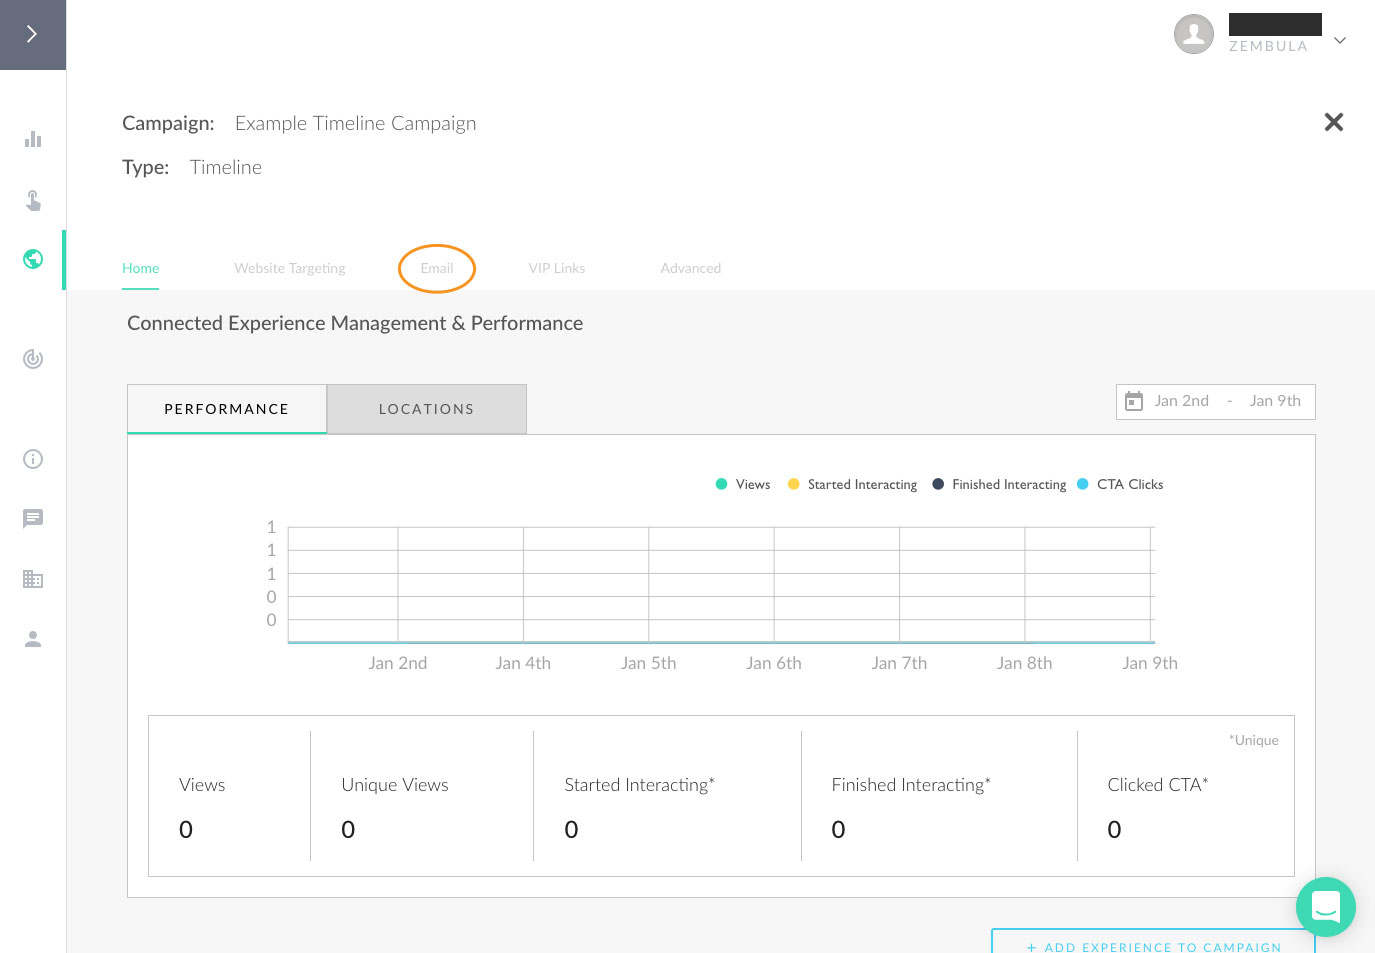The height and width of the screenshot is (953, 1375).
Task: Switch to the Website Targeting tab
Action: 290,268
